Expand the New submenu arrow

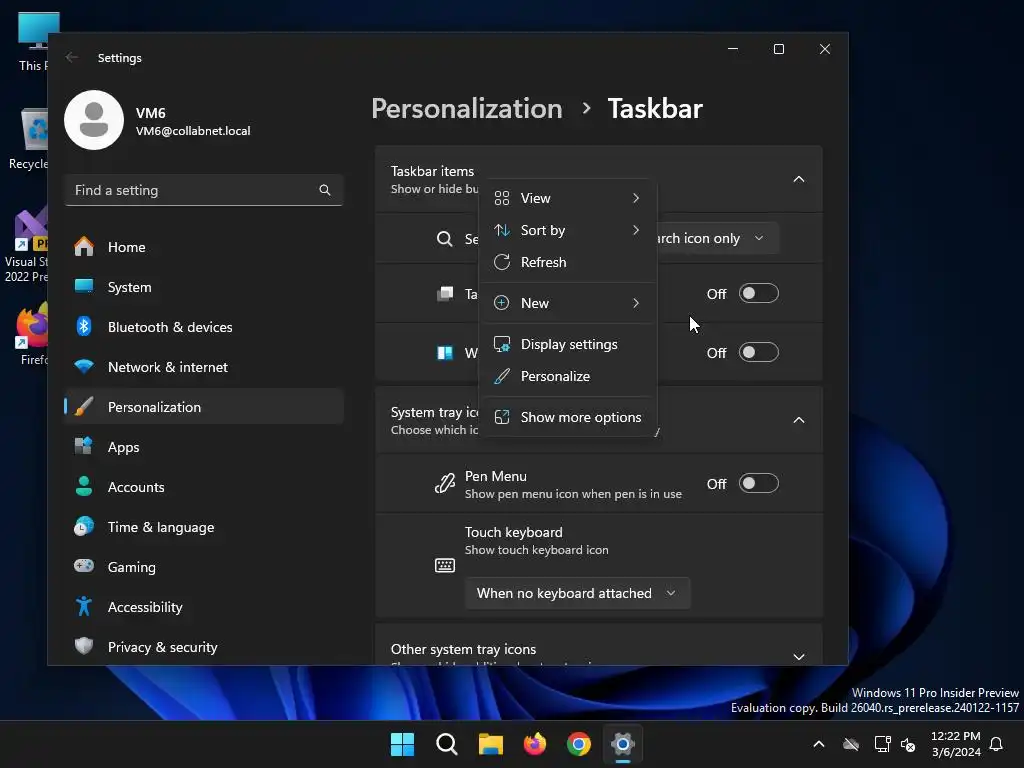point(636,303)
